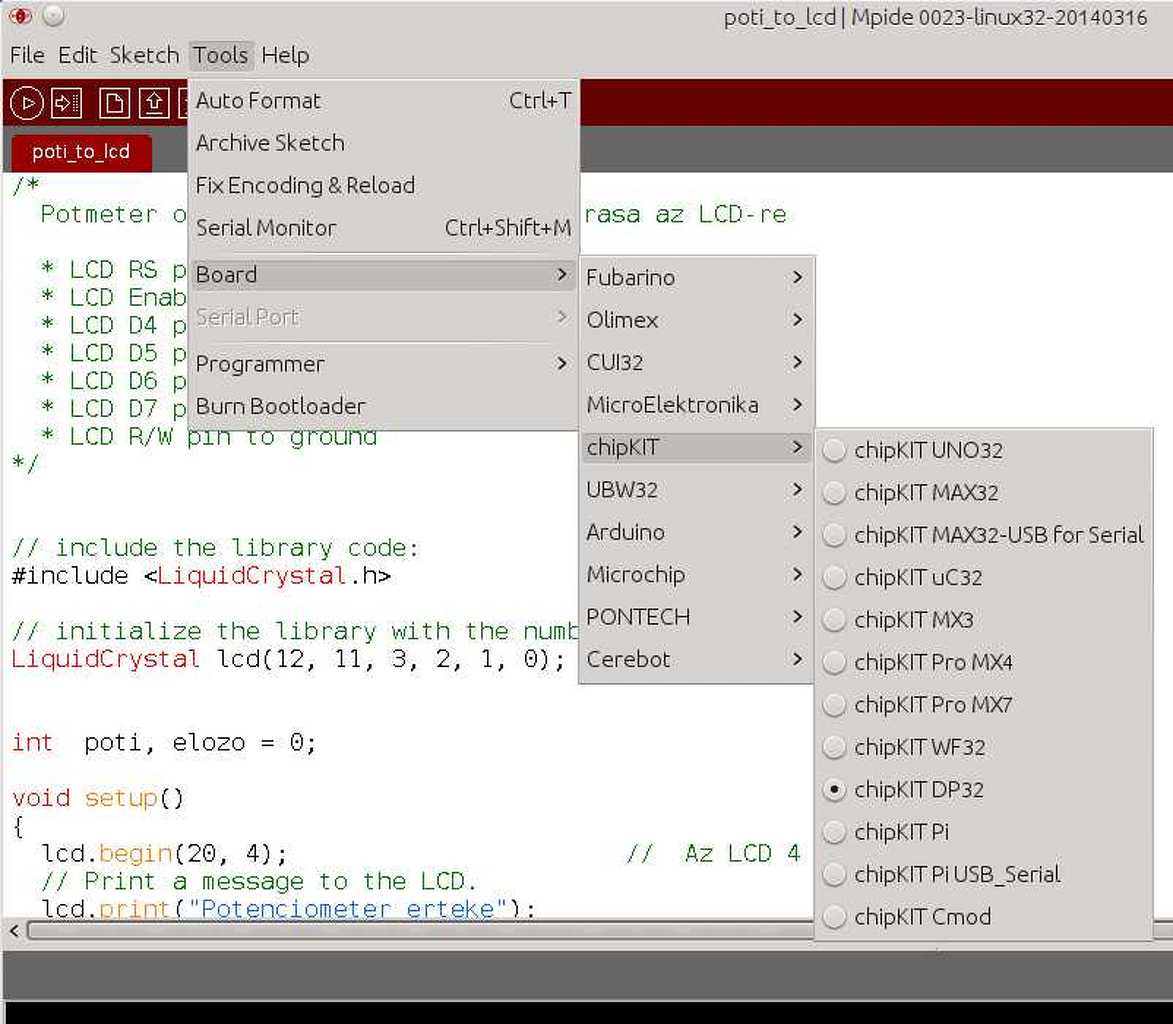
Task: Select chipKIT Pro MX4 board
Action: [x=982, y=662]
